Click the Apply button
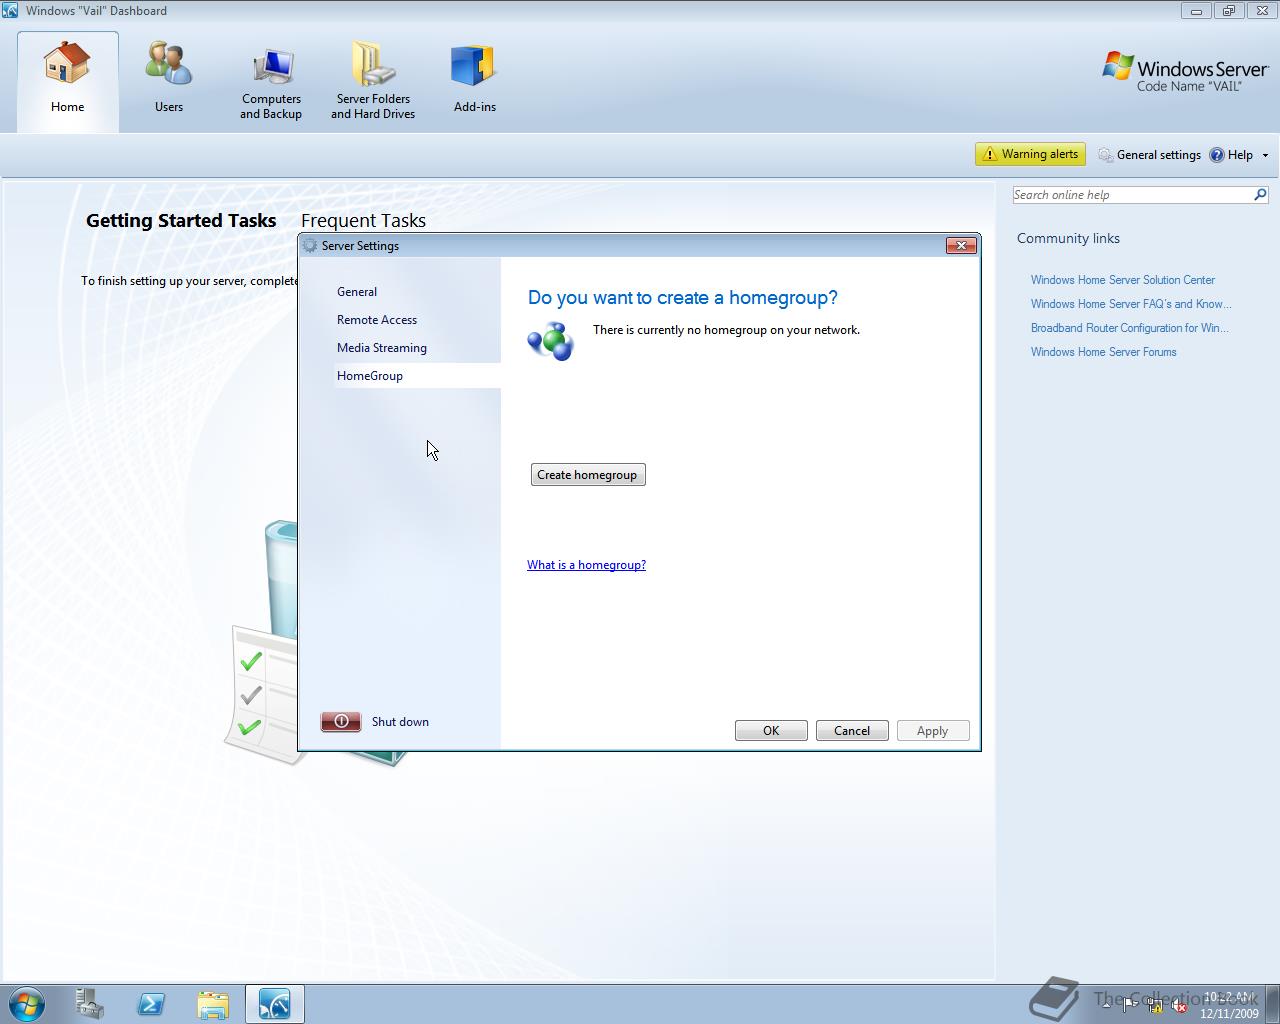1280x1024 pixels. [933, 731]
